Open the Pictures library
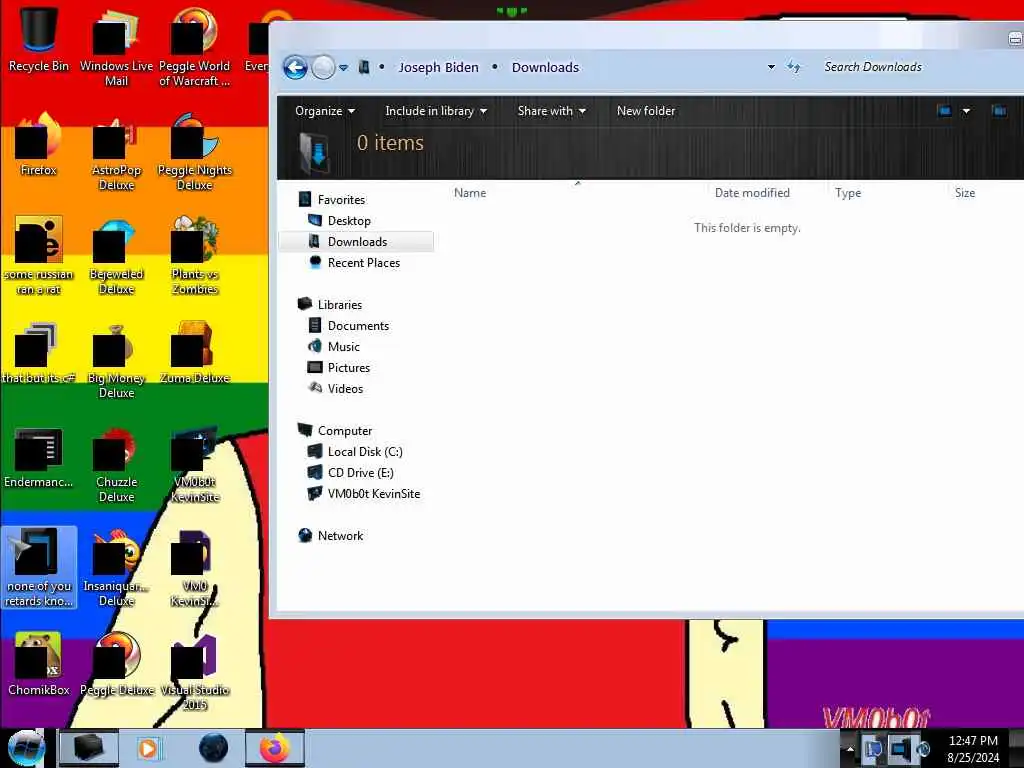Image resolution: width=1024 pixels, height=768 pixels. pos(339,367)
